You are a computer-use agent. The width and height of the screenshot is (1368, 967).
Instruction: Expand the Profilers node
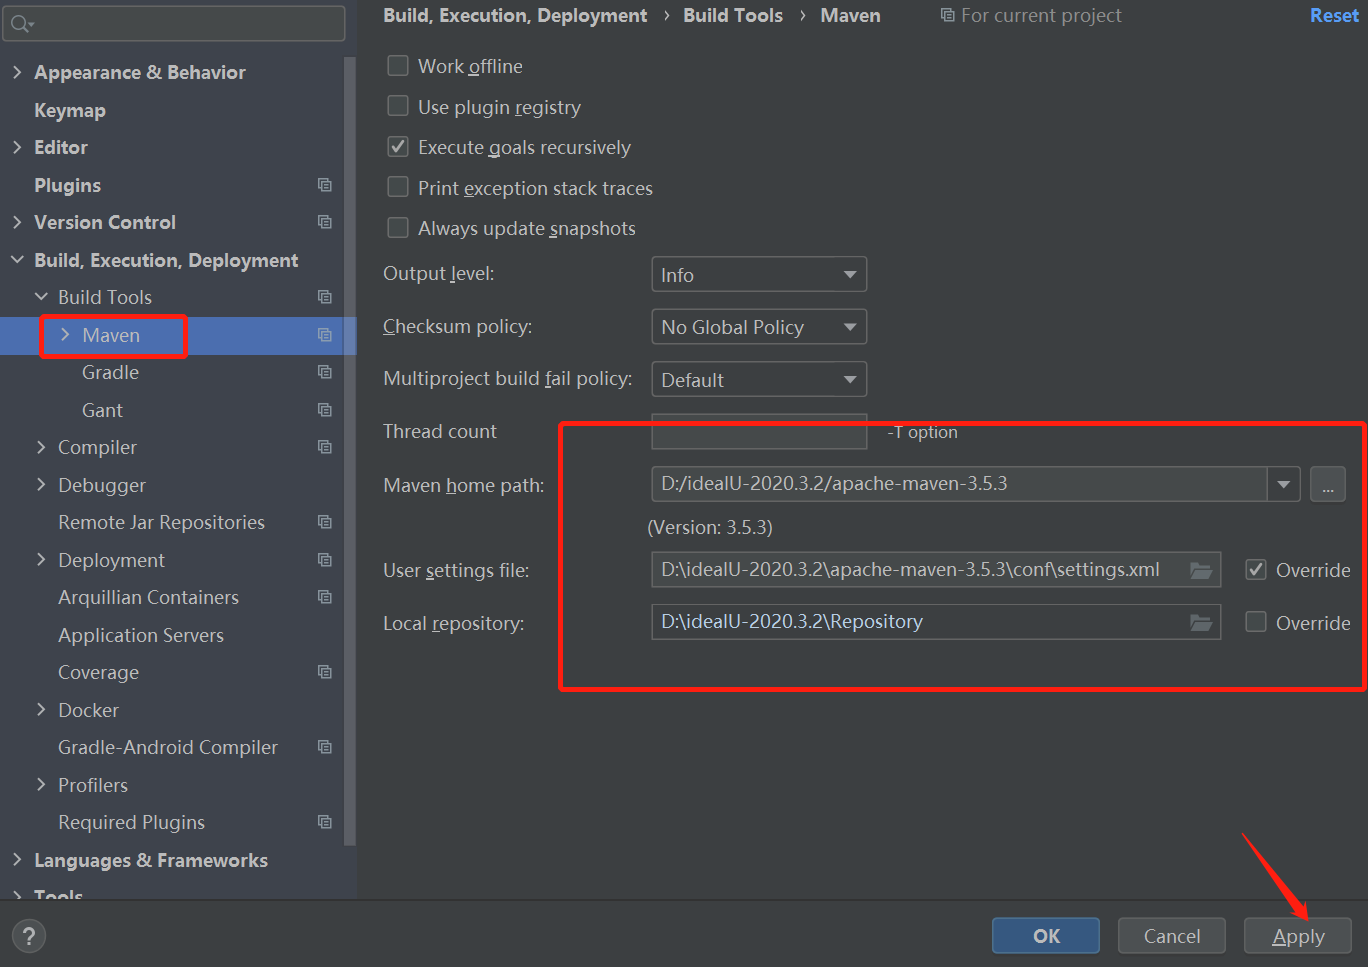point(41,785)
